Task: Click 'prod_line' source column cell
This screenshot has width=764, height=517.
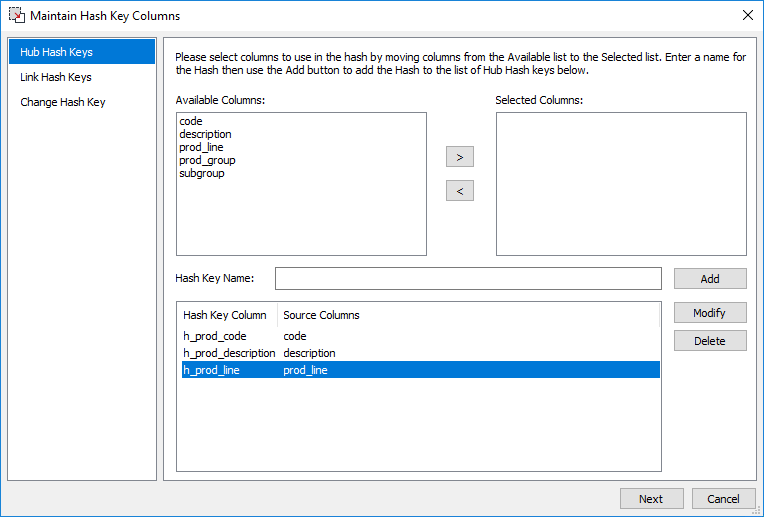Action: pos(306,370)
